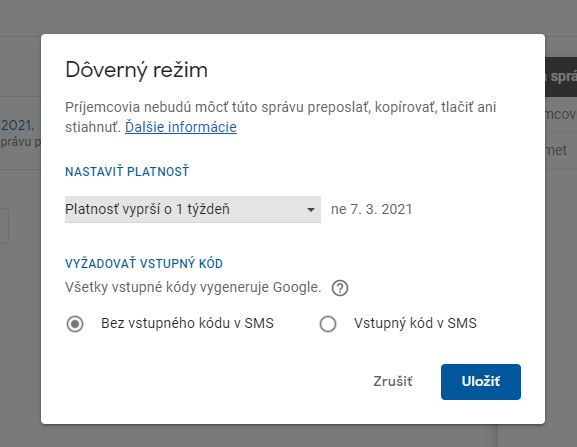
Task: Click the 'Vstupný kód v SMS' label text
Action: click(x=415, y=323)
